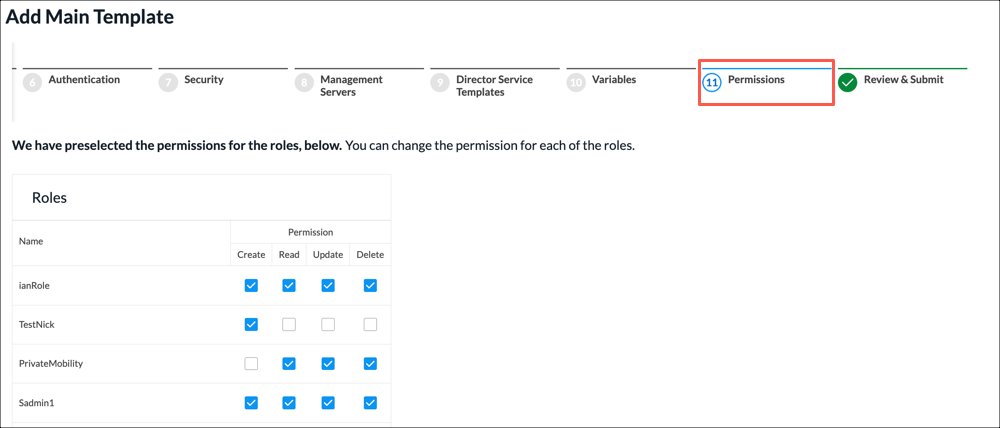Image resolution: width=1000 pixels, height=428 pixels.
Task: Click green checkmark icon for Review & Submit
Action: point(848,83)
